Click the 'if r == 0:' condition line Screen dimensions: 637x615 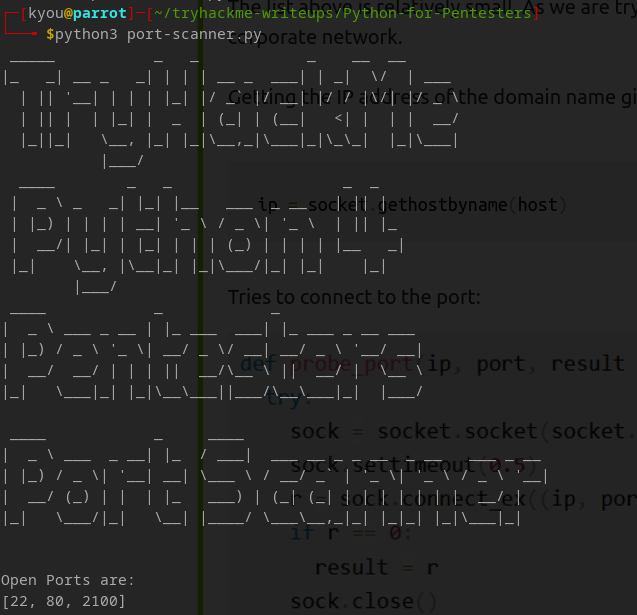[338, 532]
